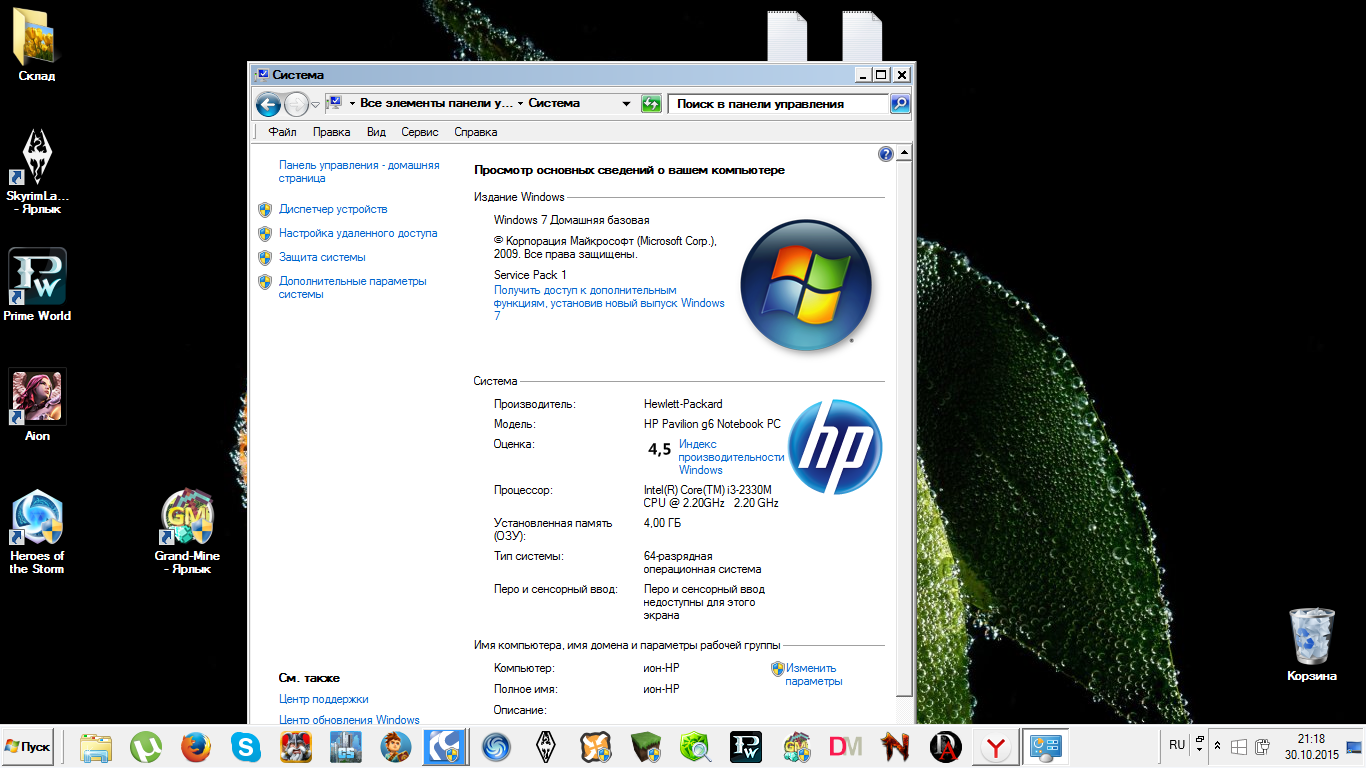Open Настройка удаленного доступа link
1366x768 pixels.
pos(358,234)
